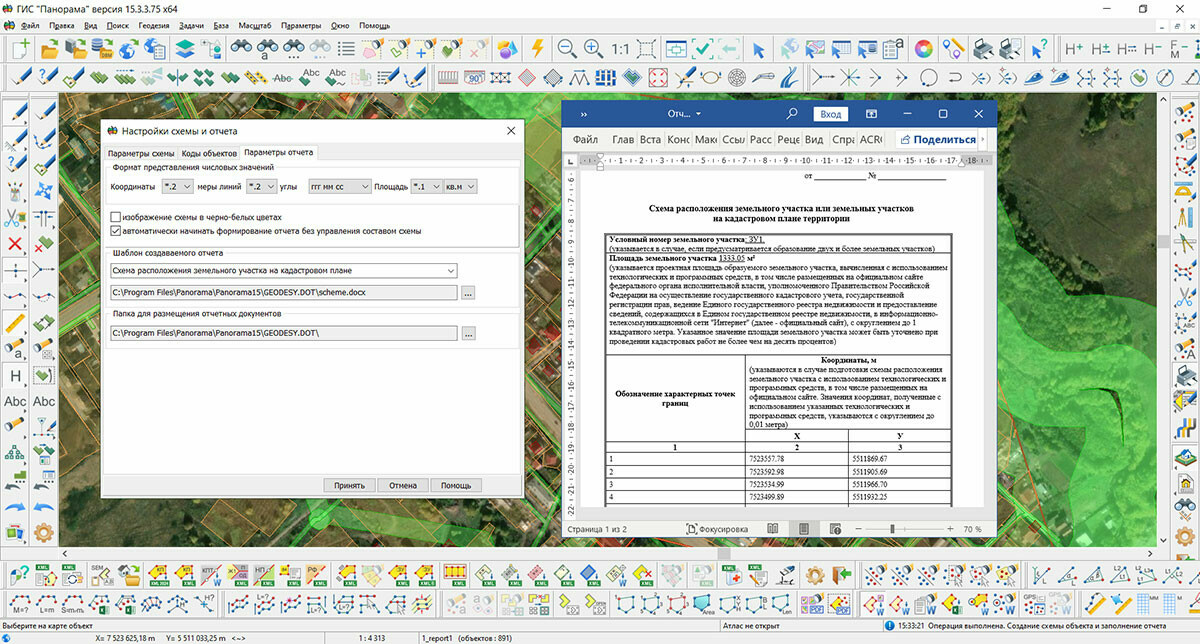This screenshot has height=644, width=1200.
Task: Switch to the 'Коды объектов' tab
Action: click(208, 153)
